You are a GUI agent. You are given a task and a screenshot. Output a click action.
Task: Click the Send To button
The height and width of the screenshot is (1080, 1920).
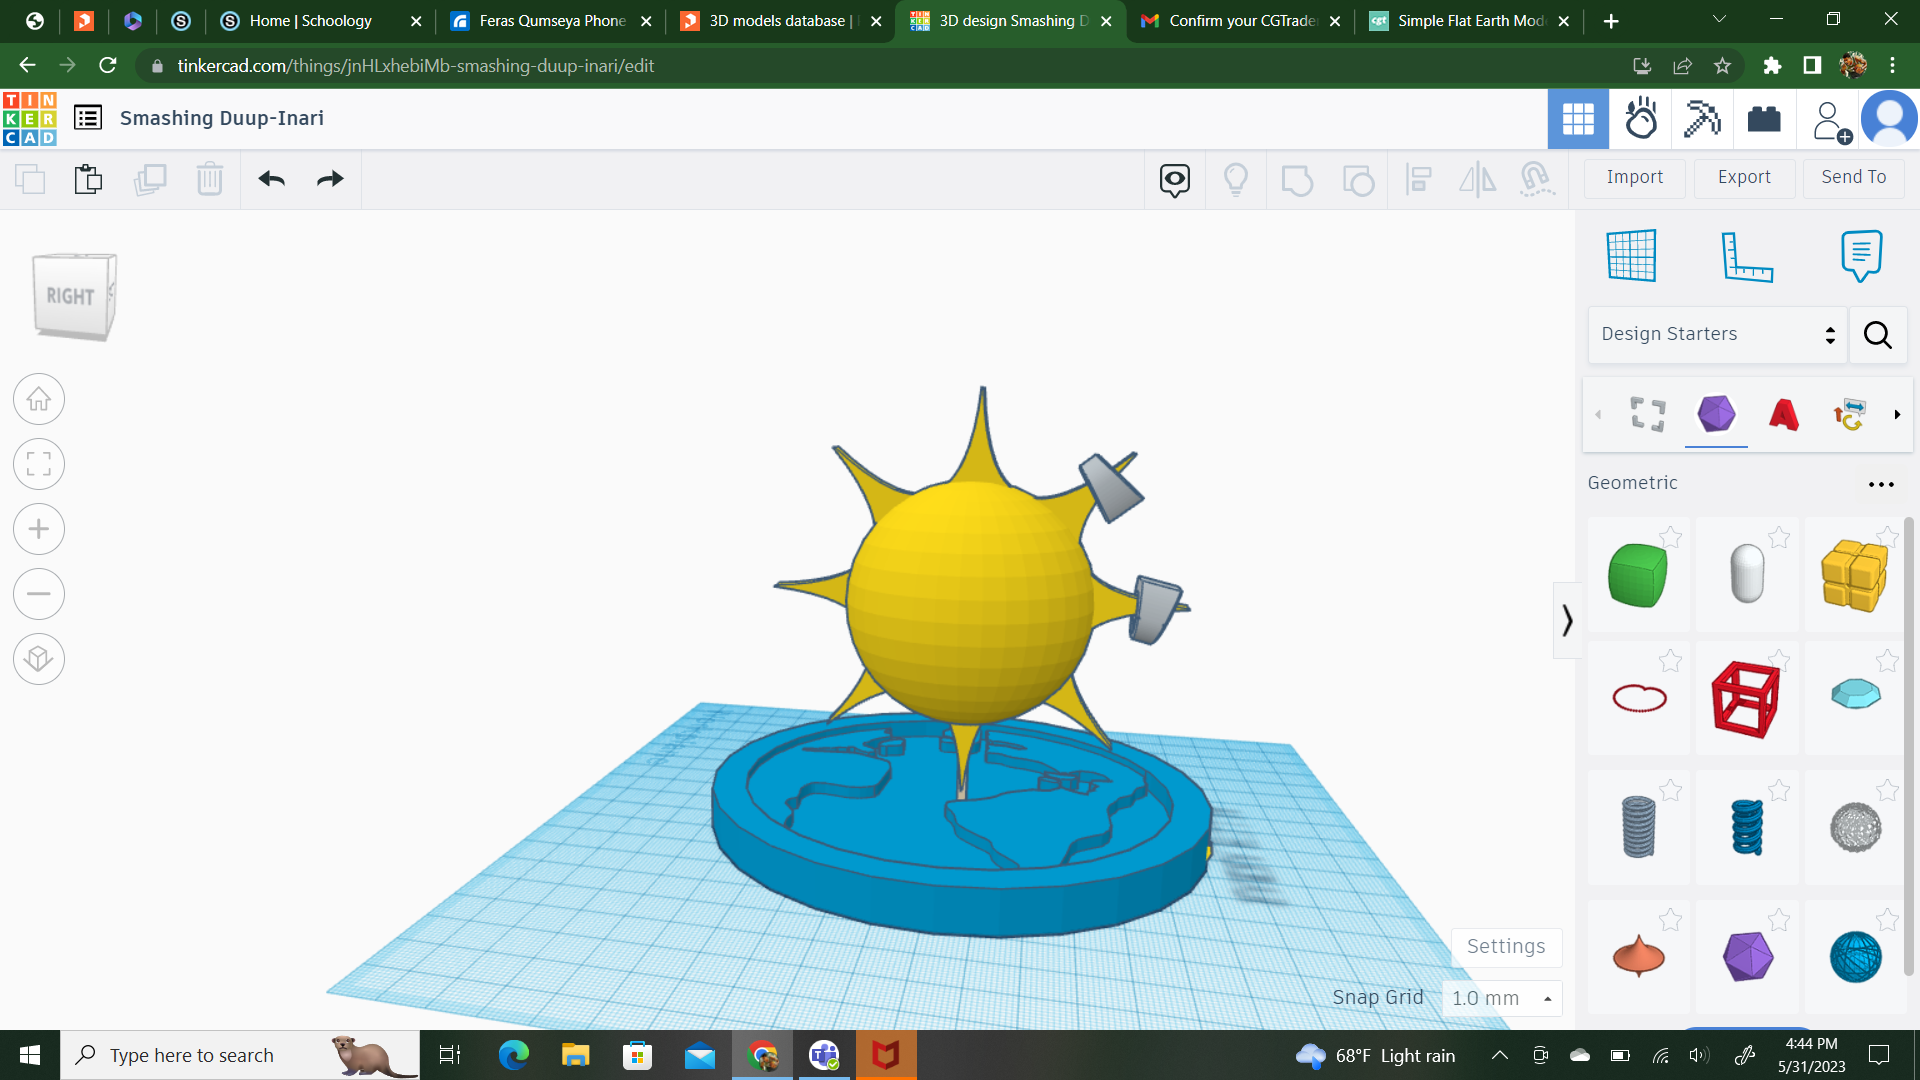(x=1853, y=177)
